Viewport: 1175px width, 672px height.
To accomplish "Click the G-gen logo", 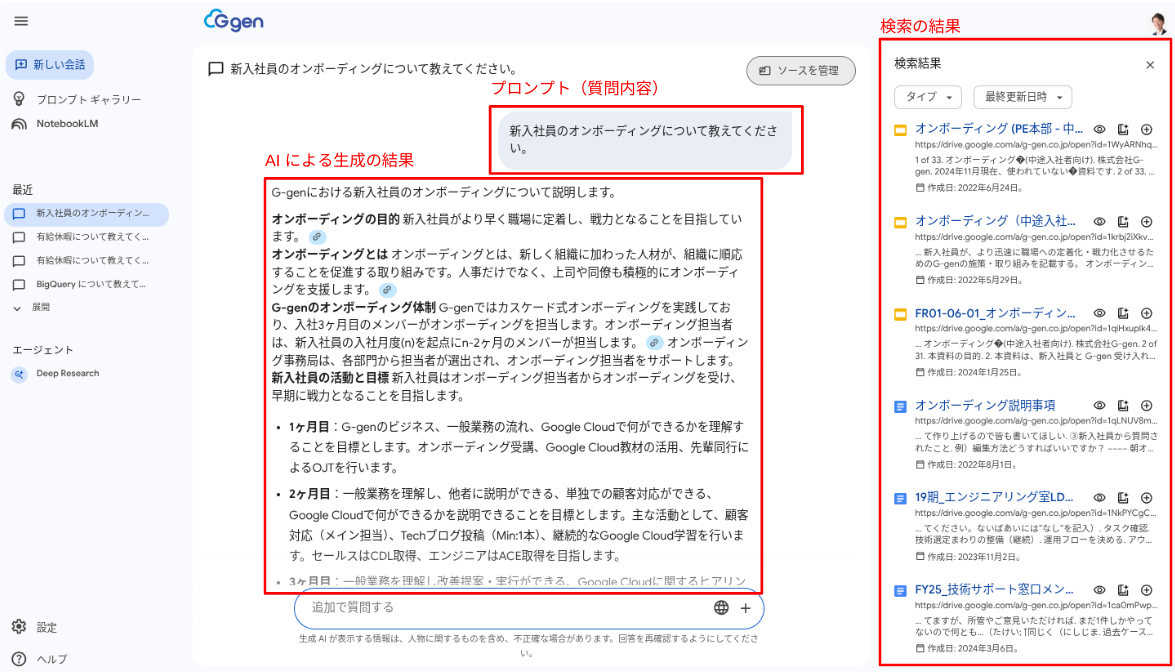I will [x=234, y=20].
